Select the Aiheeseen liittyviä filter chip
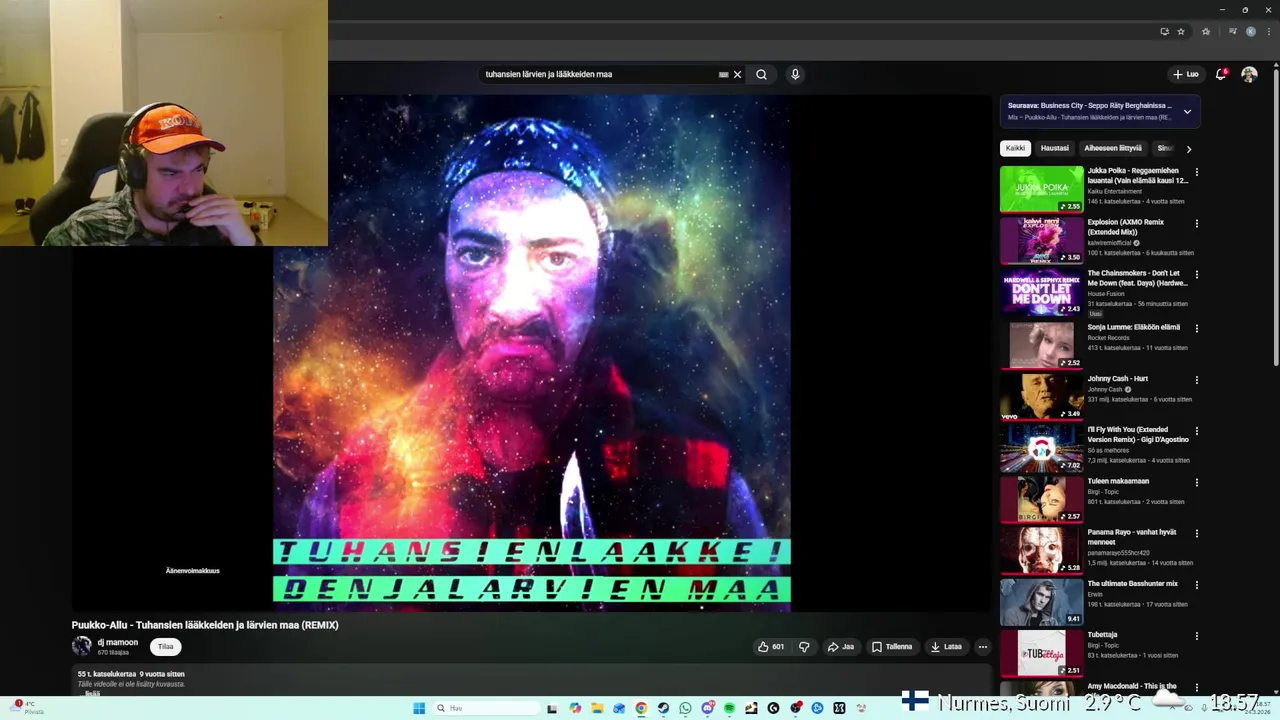Image resolution: width=1280 pixels, height=720 pixels. point(1113,148)
